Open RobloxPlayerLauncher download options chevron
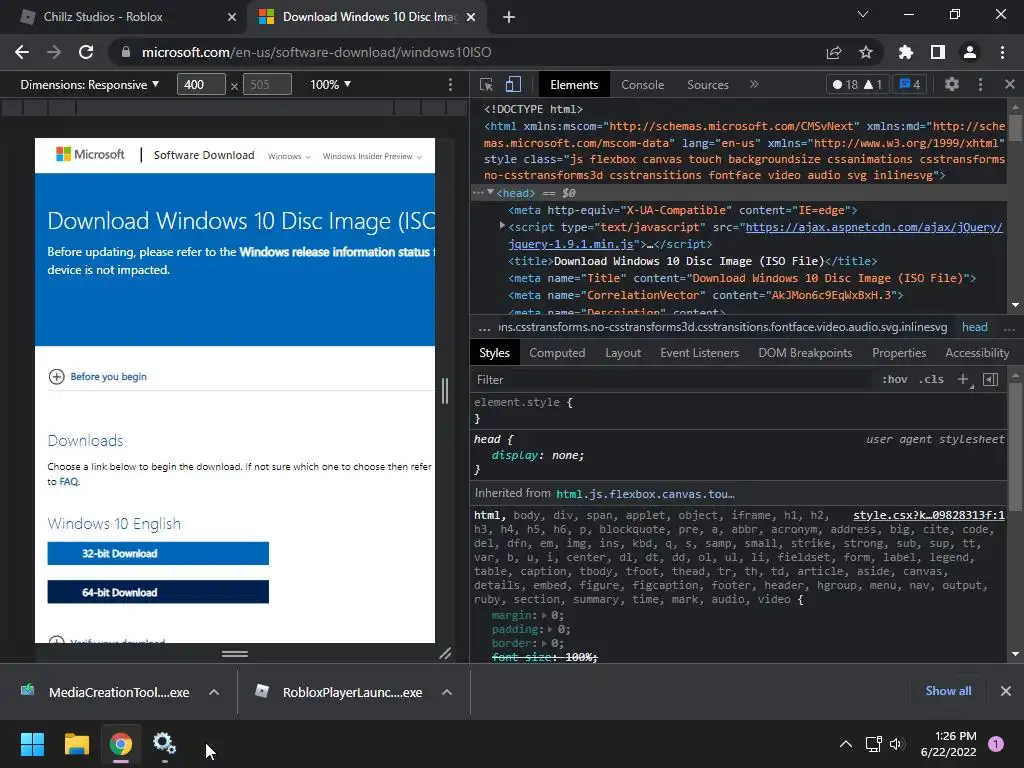The width and height of the screenshot is (1024, 768). (447, 692)
